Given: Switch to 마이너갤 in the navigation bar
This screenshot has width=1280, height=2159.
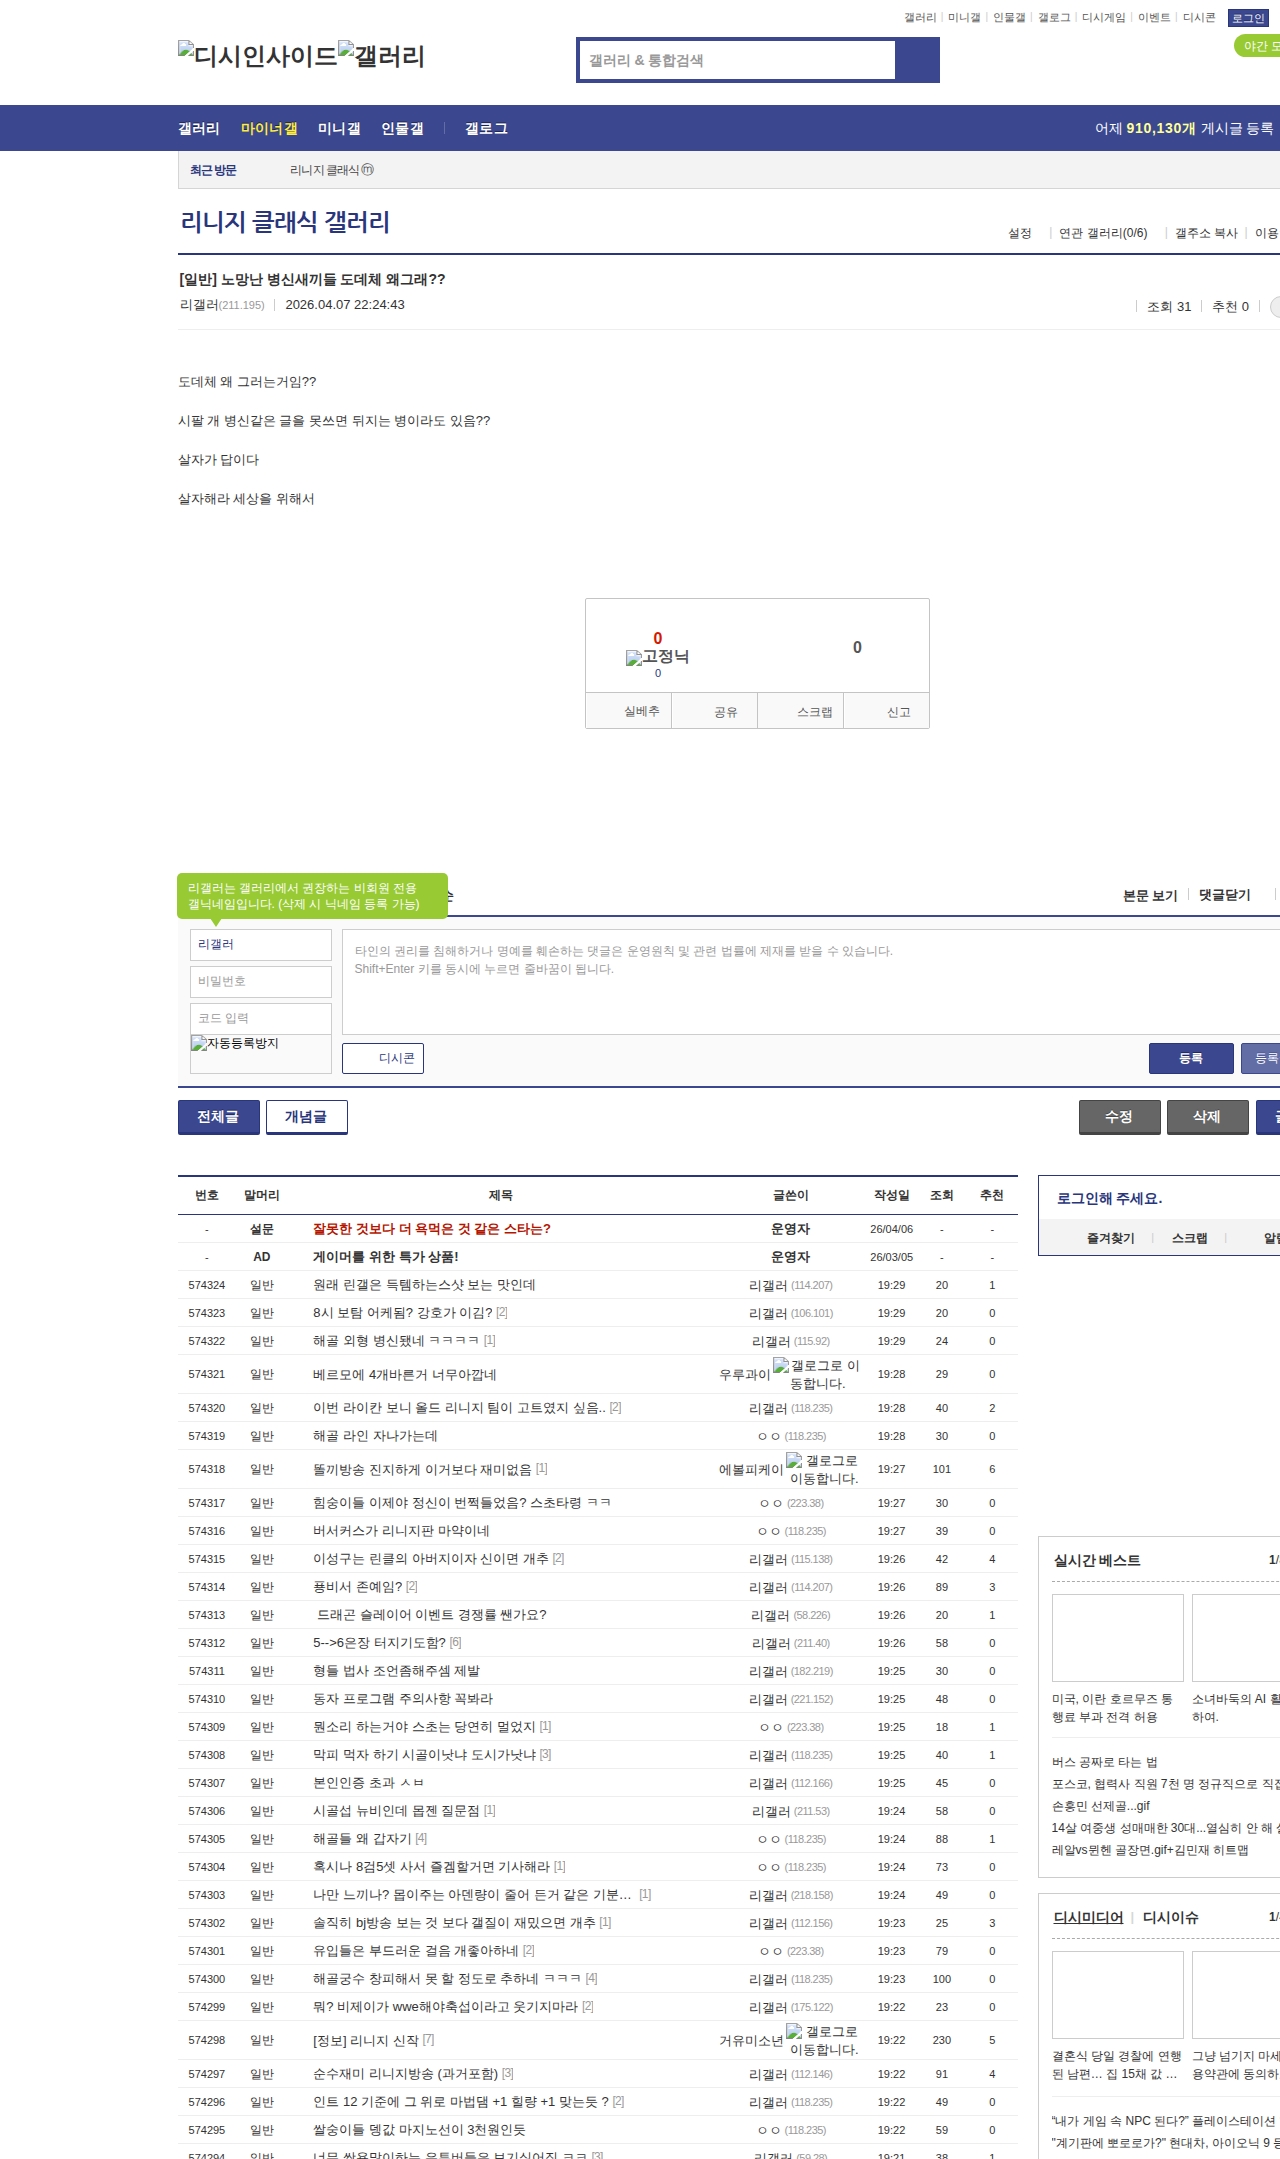Looking at the screenshot, I should [269, 129].
